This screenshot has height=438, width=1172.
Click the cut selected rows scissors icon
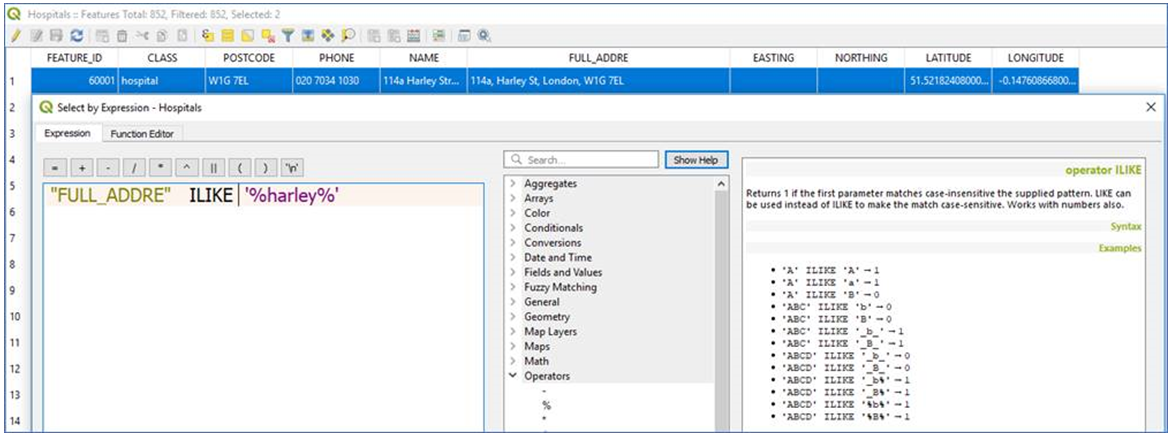142,35
